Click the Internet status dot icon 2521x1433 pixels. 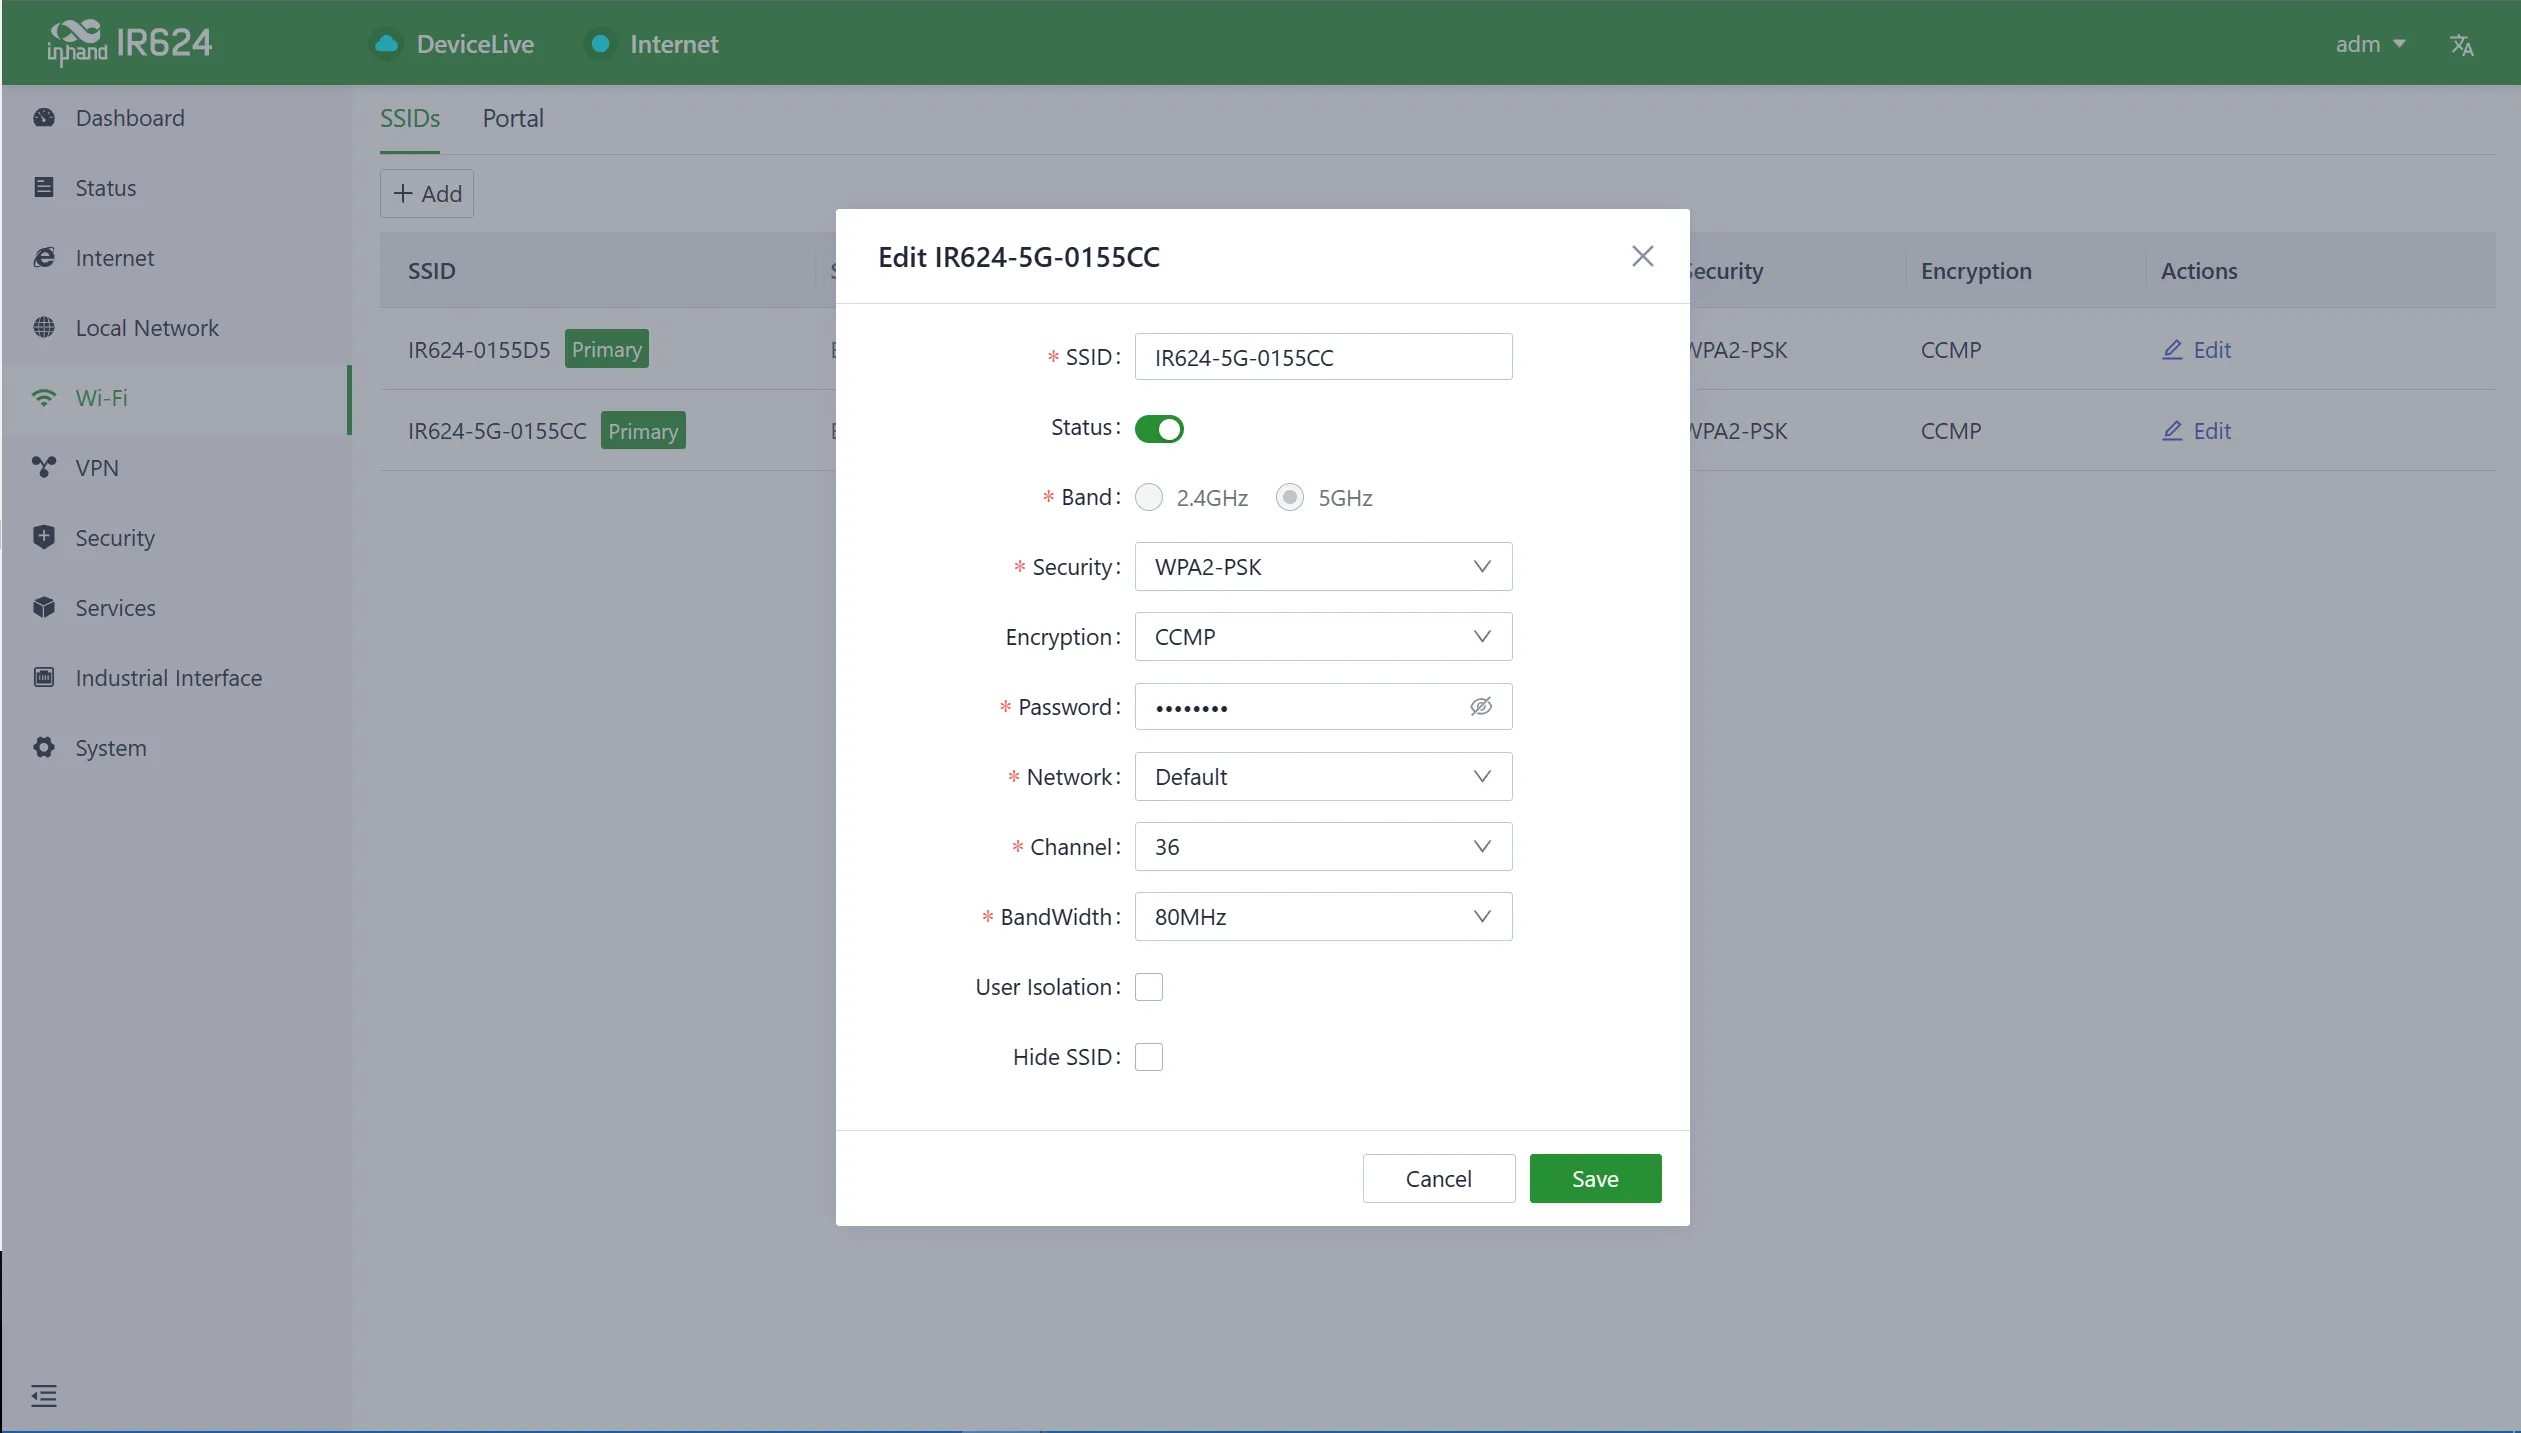[x=601, y=44]
